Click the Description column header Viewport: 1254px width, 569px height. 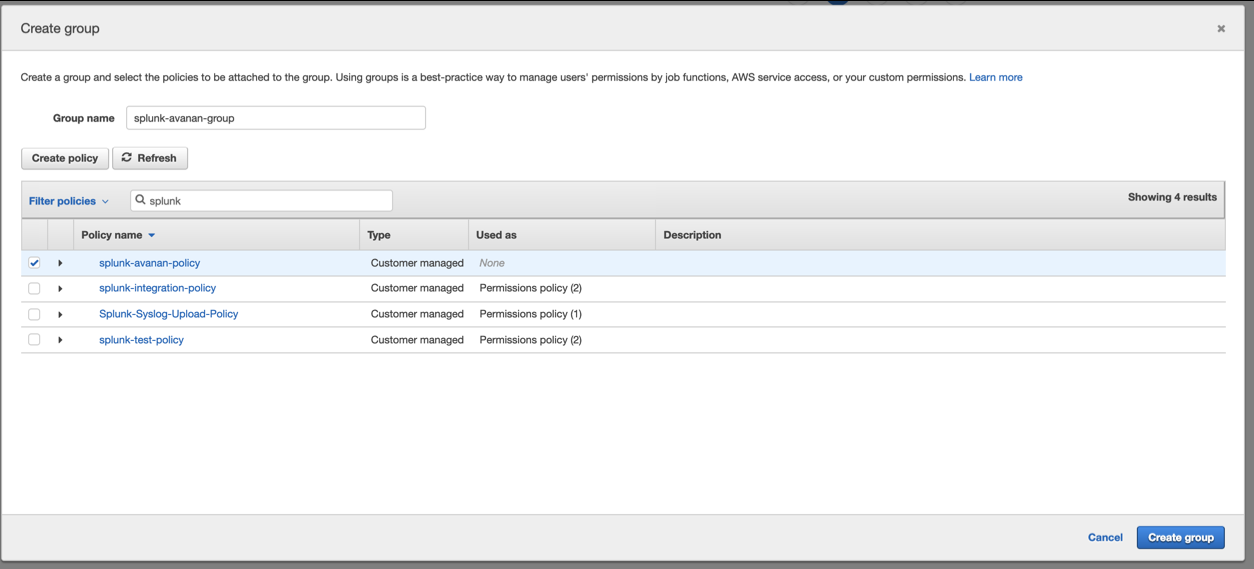[692, 235]
